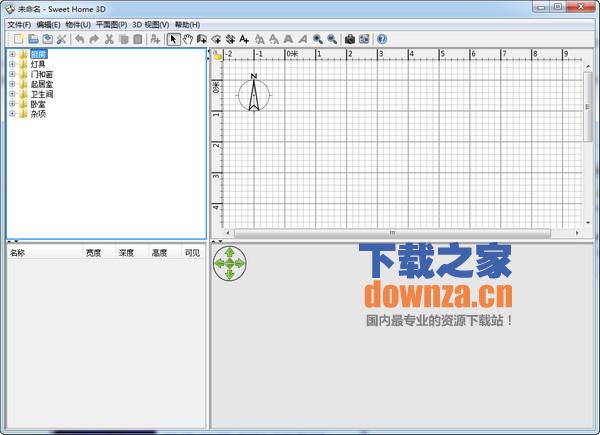
Task: Open the 编辑(E) menu
Action: (x=48, y=25)
